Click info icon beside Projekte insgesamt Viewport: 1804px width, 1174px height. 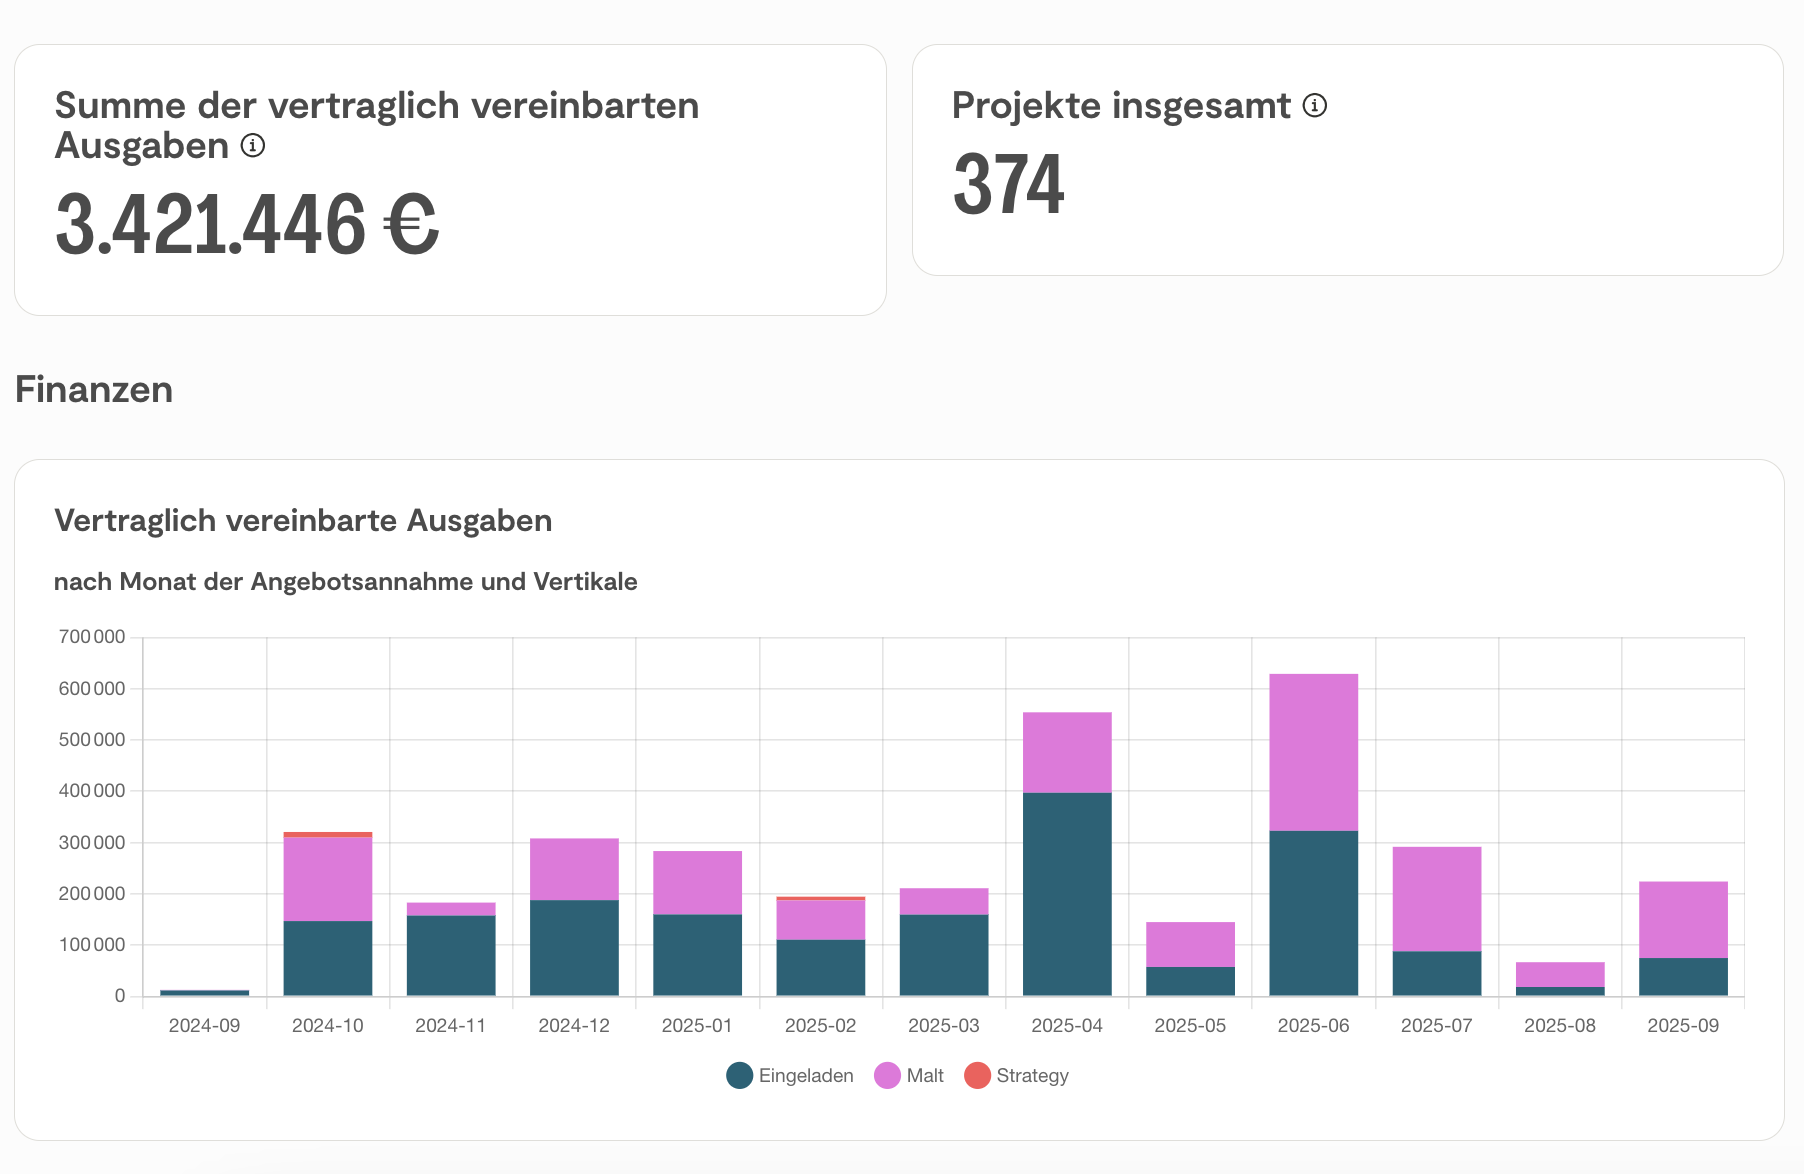pyautogui.click(x=1315, y=105)
